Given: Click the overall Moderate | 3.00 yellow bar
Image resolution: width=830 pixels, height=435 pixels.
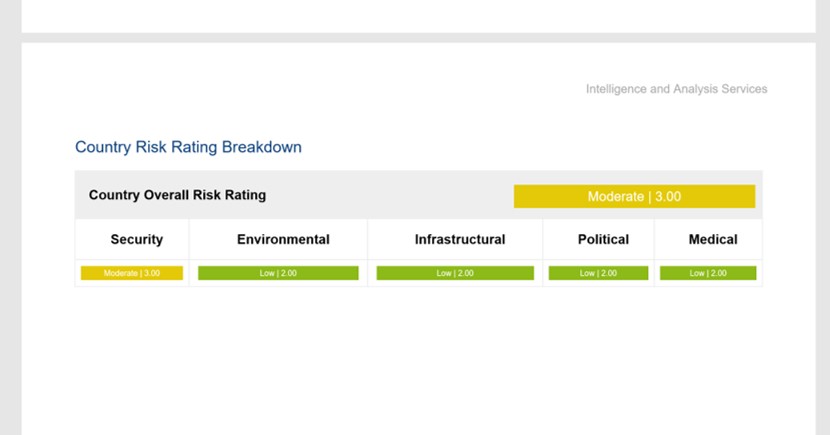Looking at the screenshot, I should [634, 196].
